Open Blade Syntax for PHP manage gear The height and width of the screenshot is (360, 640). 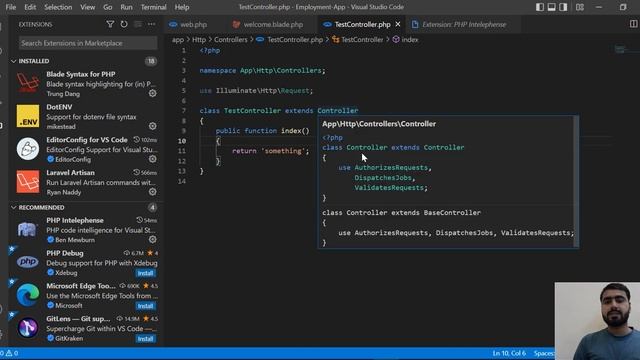(x=153, y=93)
